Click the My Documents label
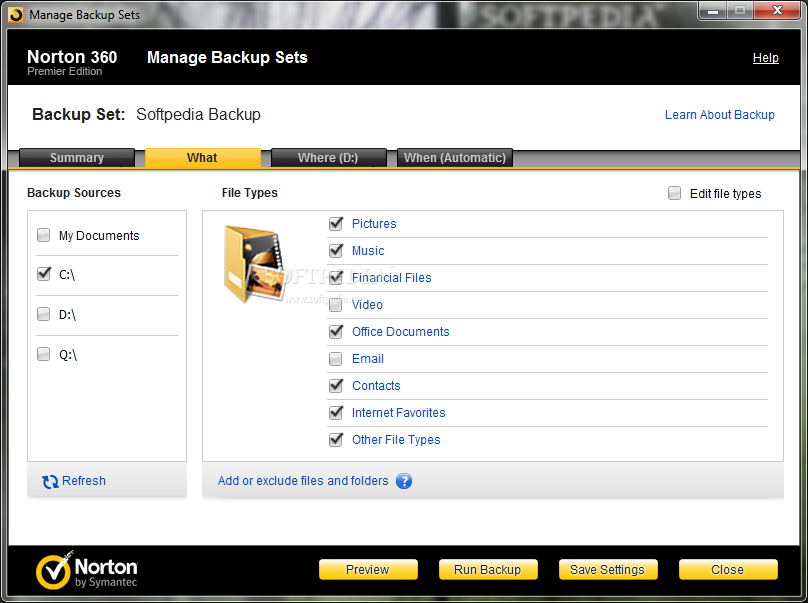Screen dimensions: 808x603 pos(99,236)
